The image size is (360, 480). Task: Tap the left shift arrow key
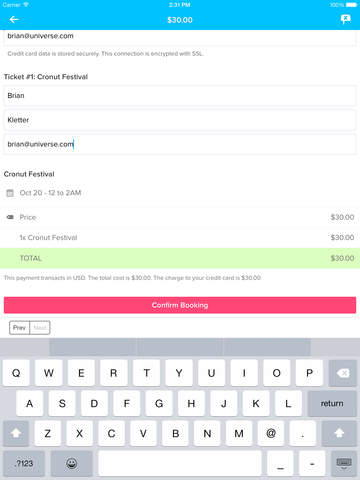(x=16, y=433)
